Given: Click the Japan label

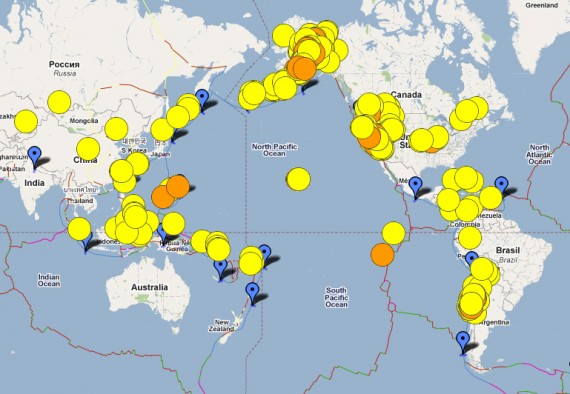Looking at the screenshot, I should click(x=160, y=154).
